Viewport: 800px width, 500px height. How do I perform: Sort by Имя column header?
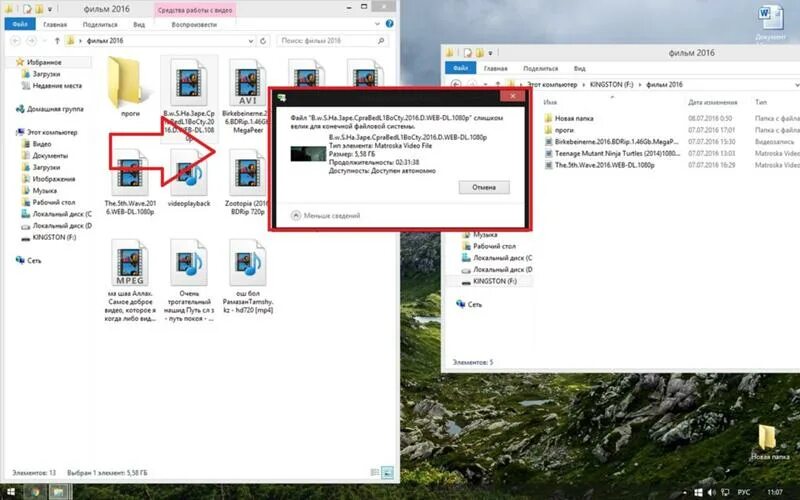(550, 102)
